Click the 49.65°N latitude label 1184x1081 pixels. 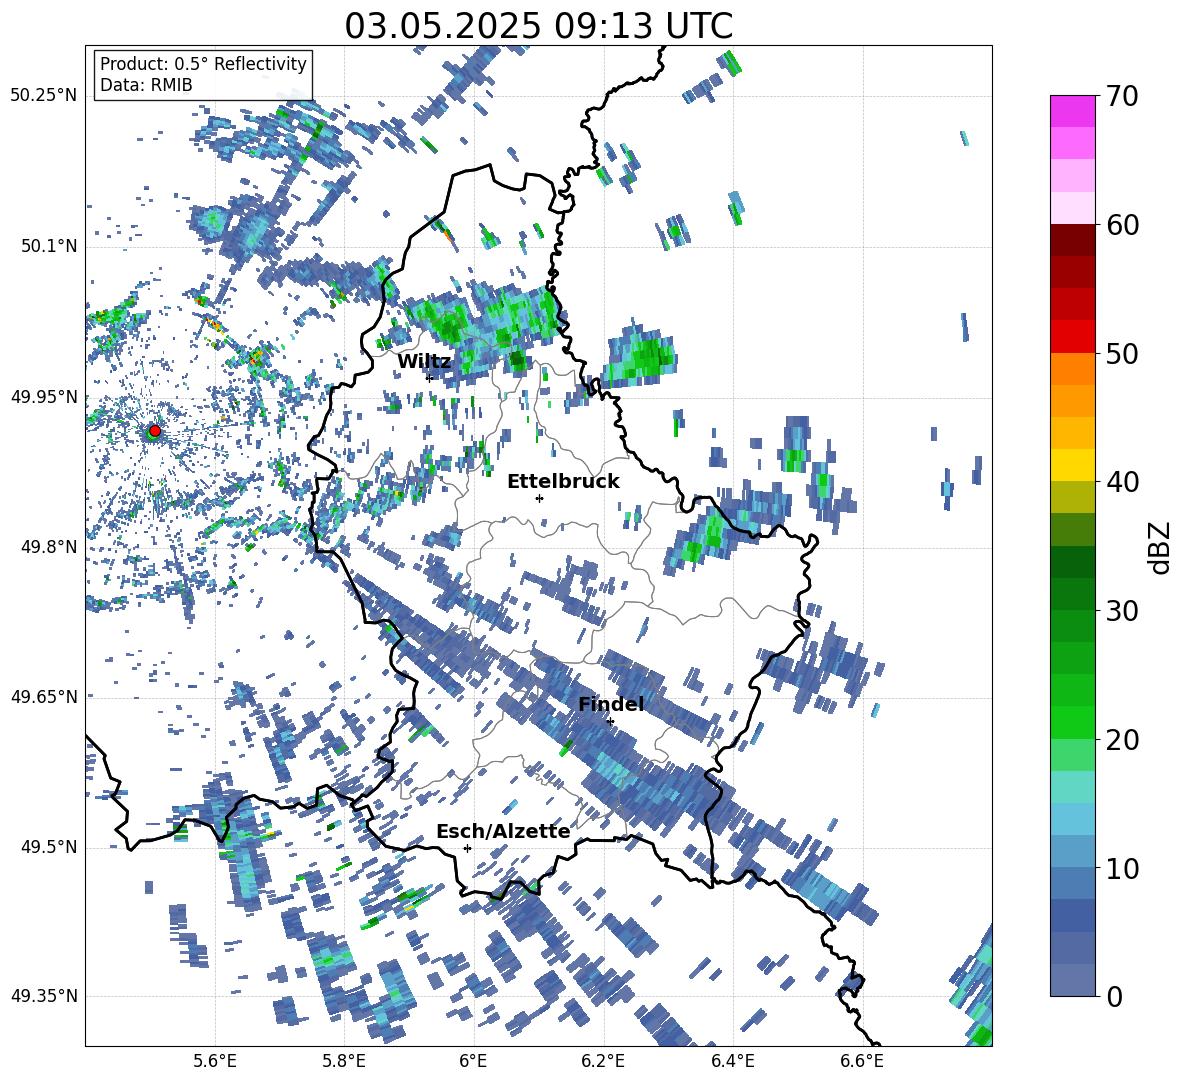pyautogui.click(x=44, y=697)
